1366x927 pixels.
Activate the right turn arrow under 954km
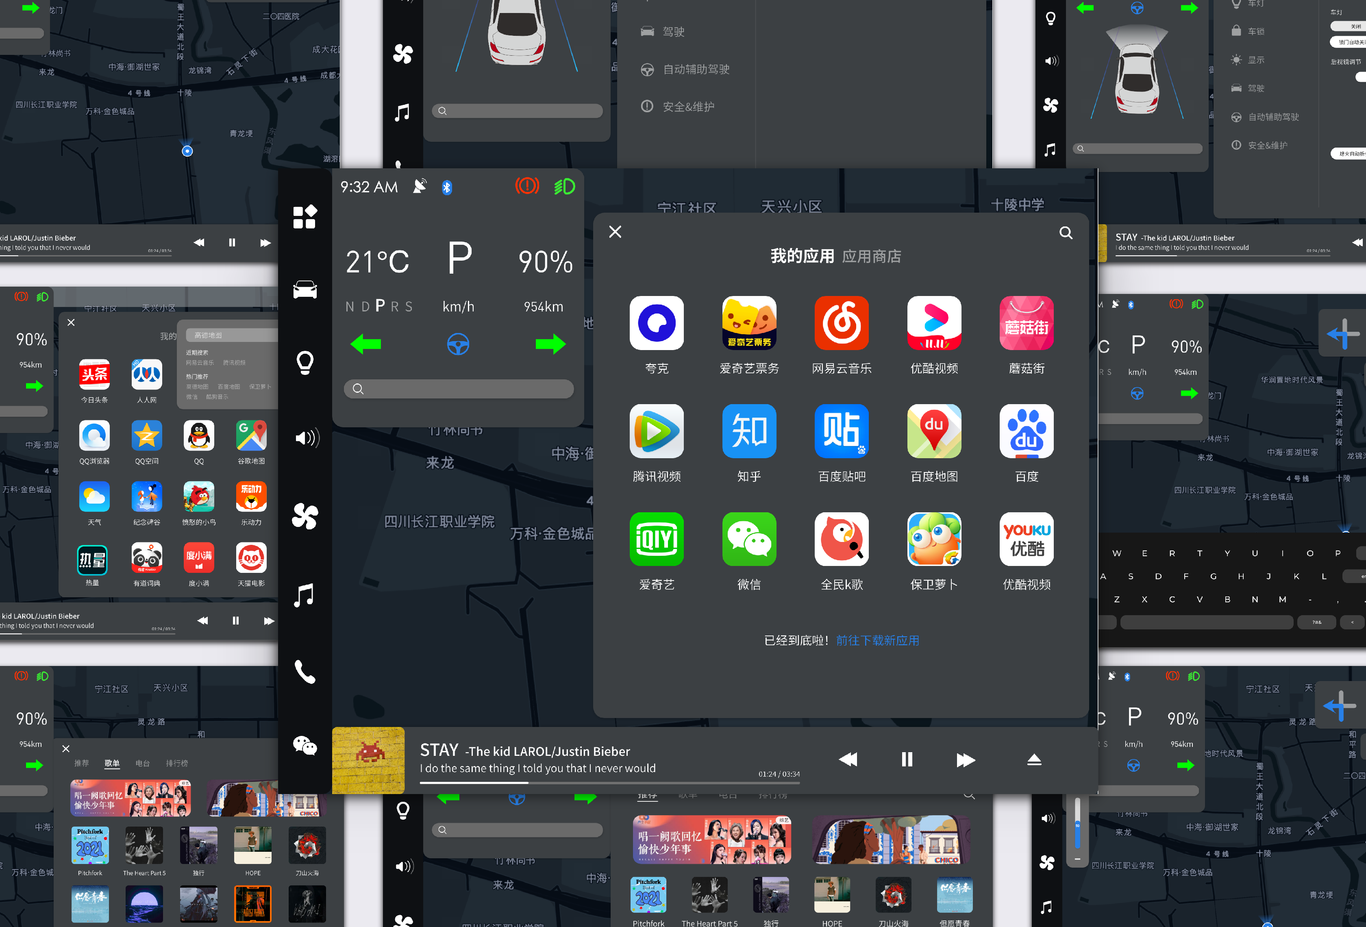coord(550,344)
